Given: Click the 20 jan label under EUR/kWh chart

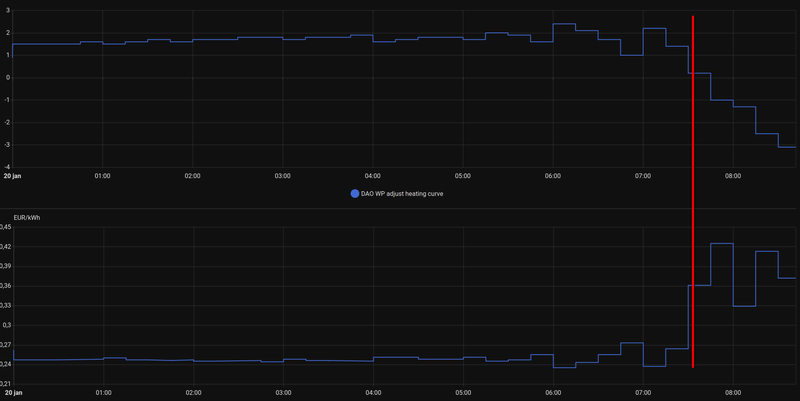Looking at the screenshot, I should click(x=13, y=393).
